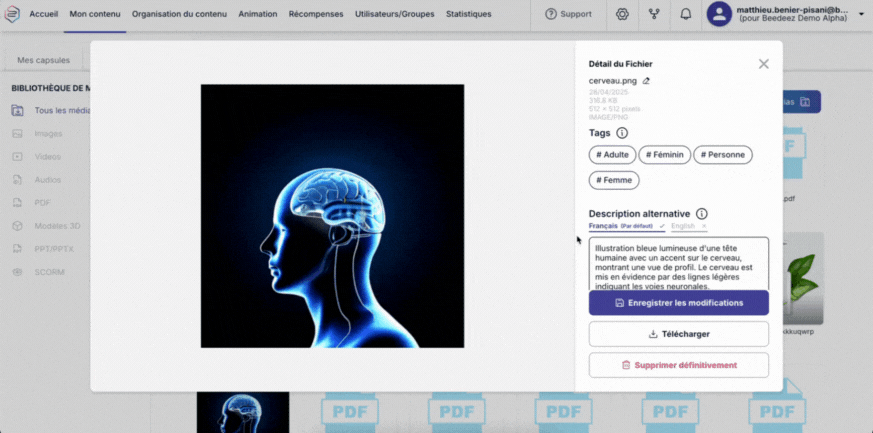Viewport: 873px width, 433px height.
Task: Remove the English language with the X
Action: tap(704, 226)
